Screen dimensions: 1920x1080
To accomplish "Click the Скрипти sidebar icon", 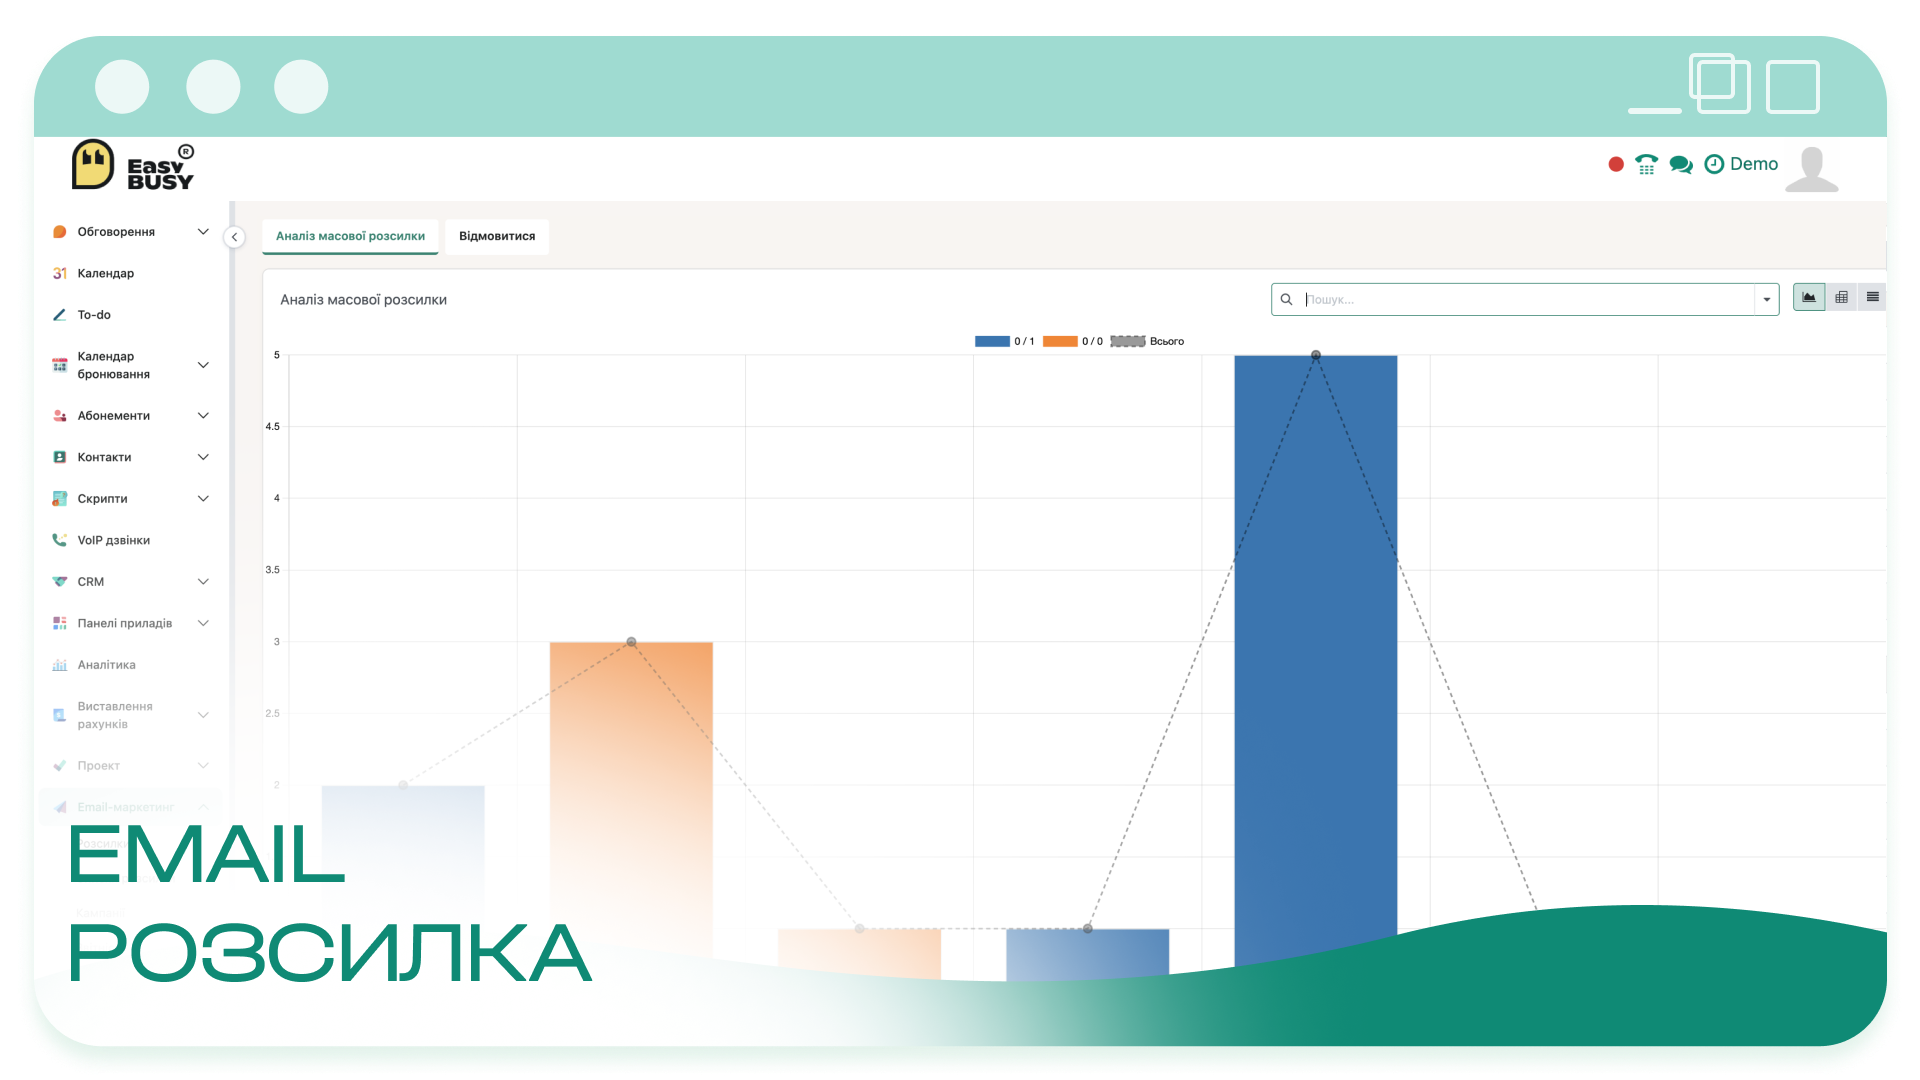I will pos(59,499).
